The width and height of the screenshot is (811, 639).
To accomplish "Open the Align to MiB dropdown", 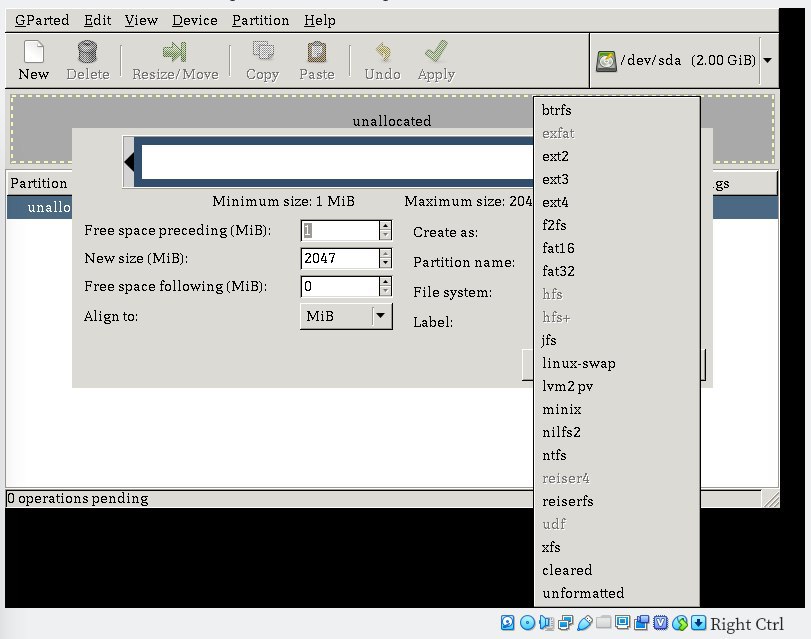I will (346, 316).
